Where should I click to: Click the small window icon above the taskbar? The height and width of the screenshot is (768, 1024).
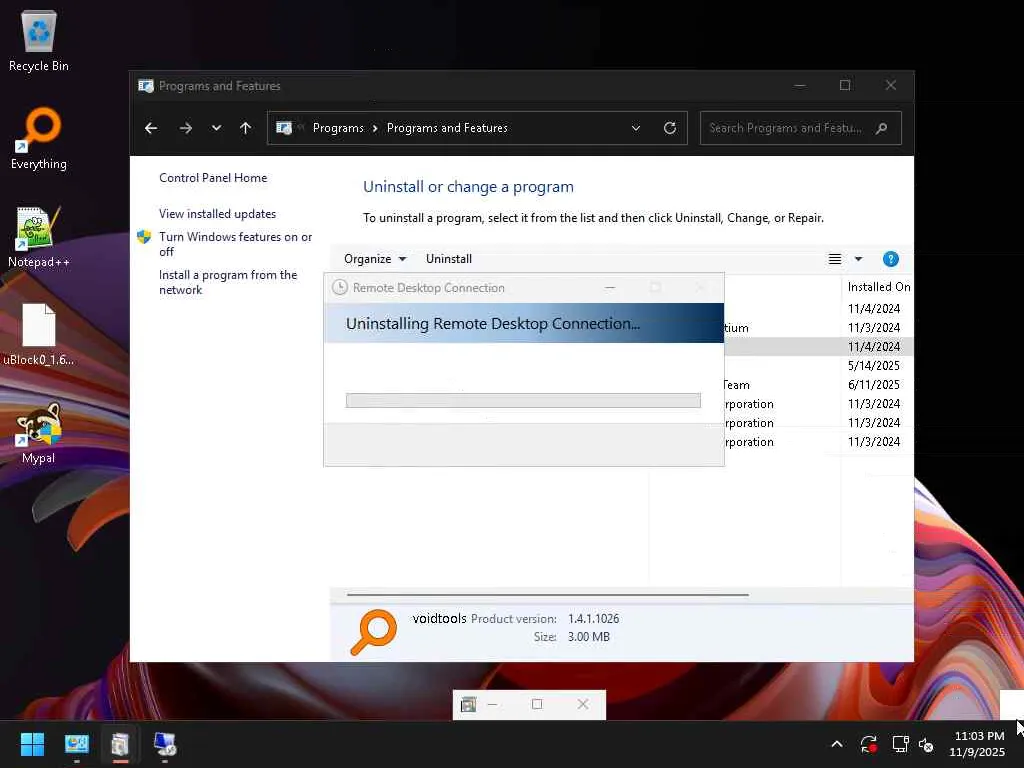tap(468, 704)
